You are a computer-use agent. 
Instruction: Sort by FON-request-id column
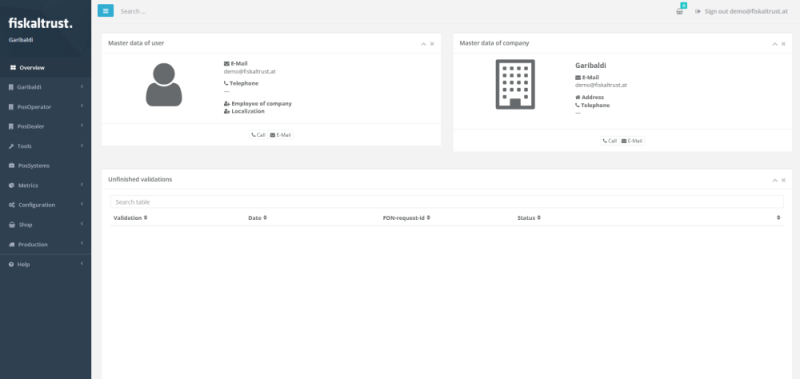406,218
